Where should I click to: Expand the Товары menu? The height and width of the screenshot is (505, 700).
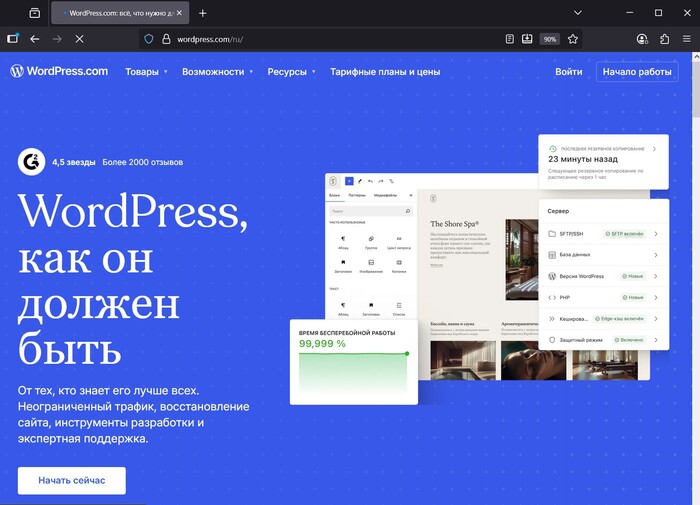146,72
